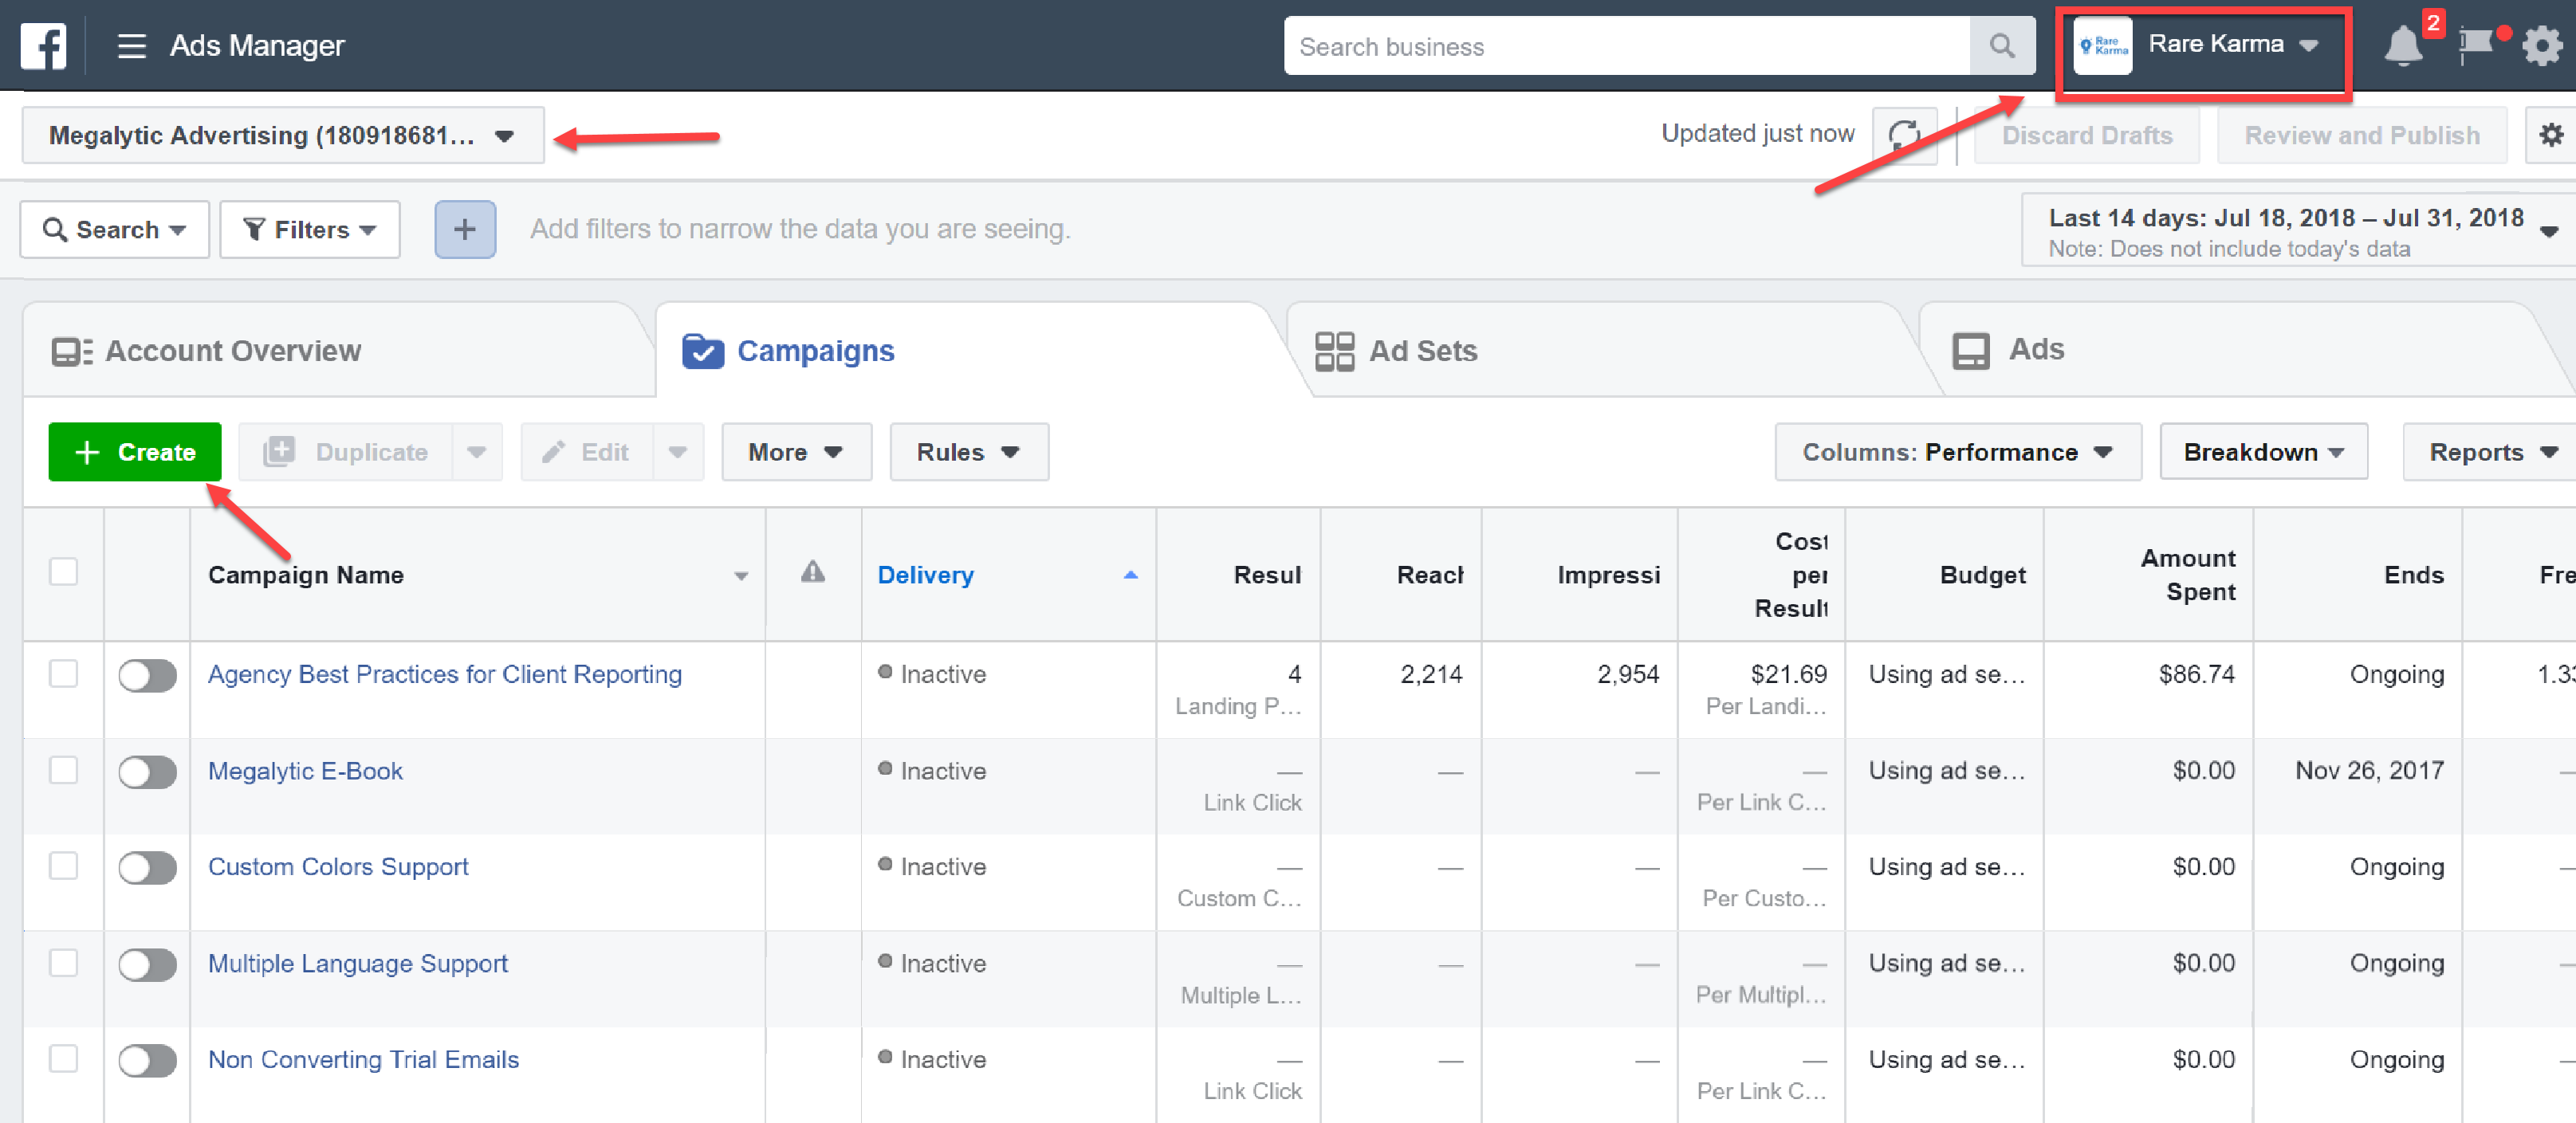The height and width of the screenshot is (1123, 2576).
Task: Open the Multiple Language Support campaign
Action: (358, 963)
